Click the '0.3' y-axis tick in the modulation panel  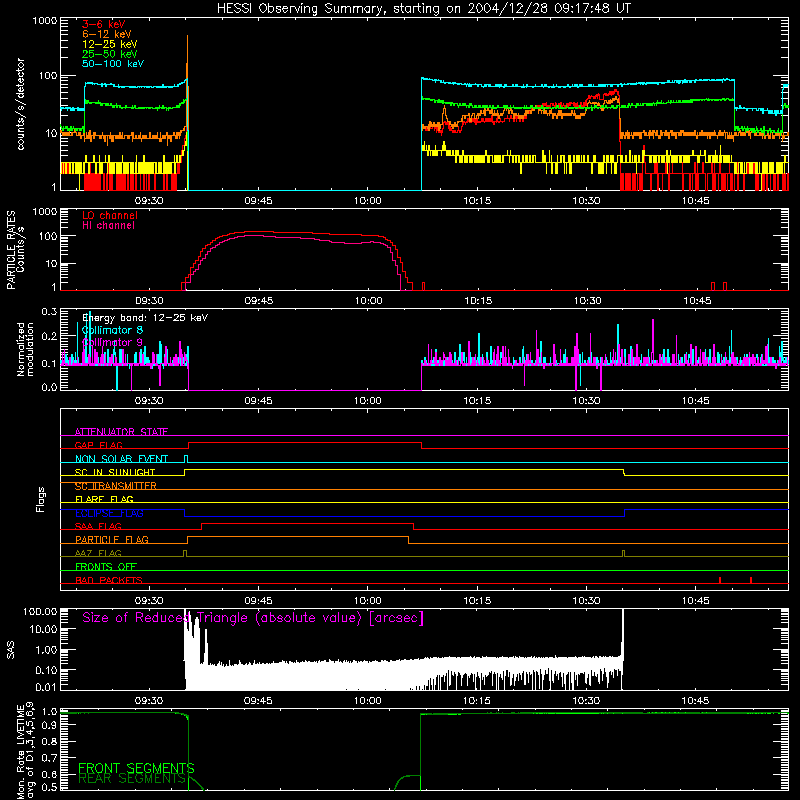[49, 311]
